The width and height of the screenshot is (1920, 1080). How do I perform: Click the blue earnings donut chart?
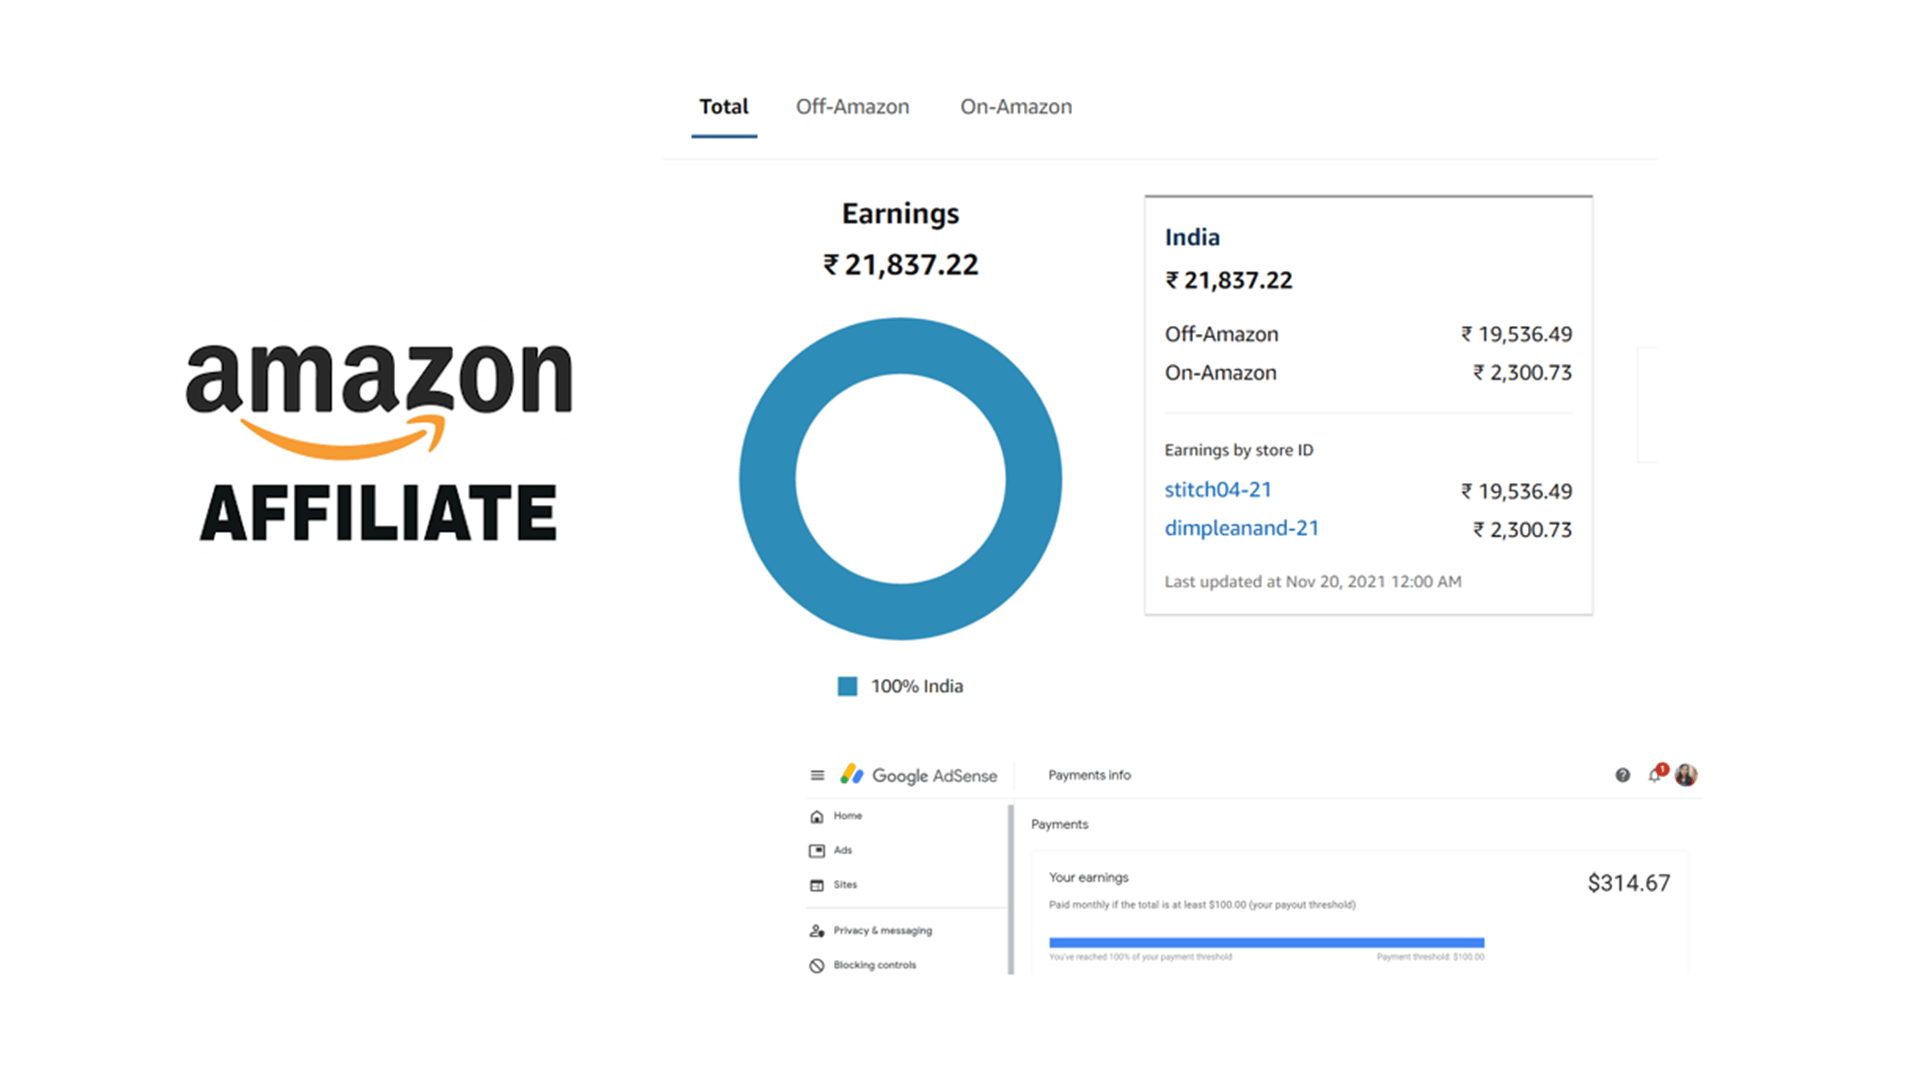[768, 480]
